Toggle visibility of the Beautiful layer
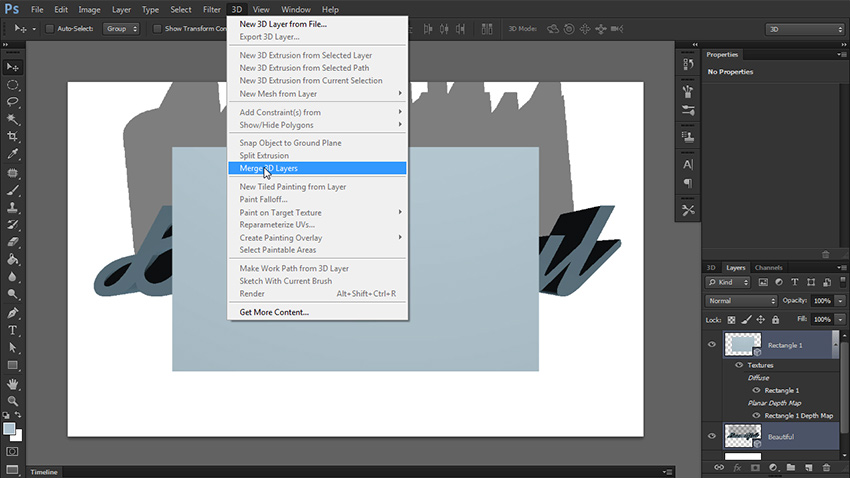 coord(712,436)
